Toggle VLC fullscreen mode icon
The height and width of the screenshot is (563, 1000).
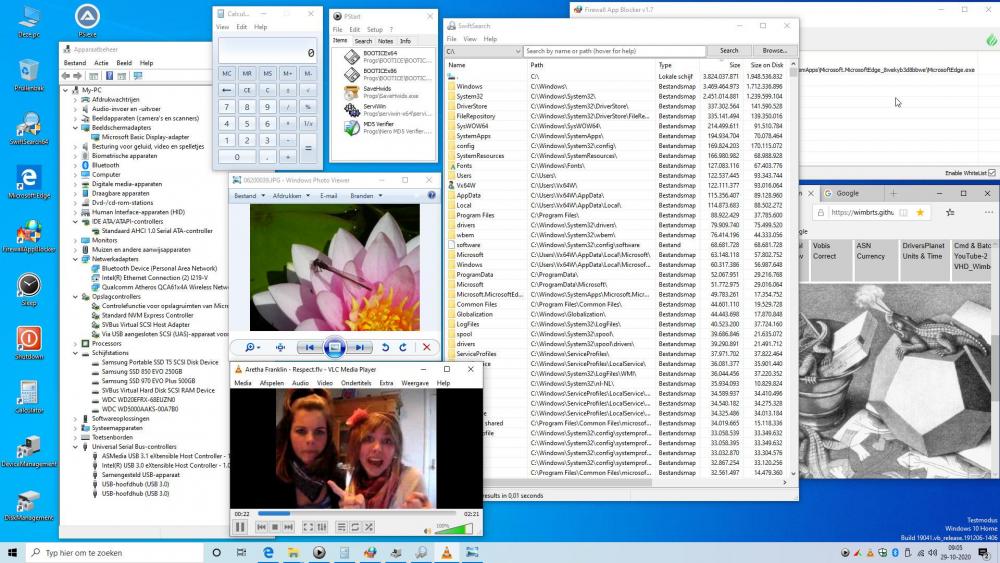point(308,527)
